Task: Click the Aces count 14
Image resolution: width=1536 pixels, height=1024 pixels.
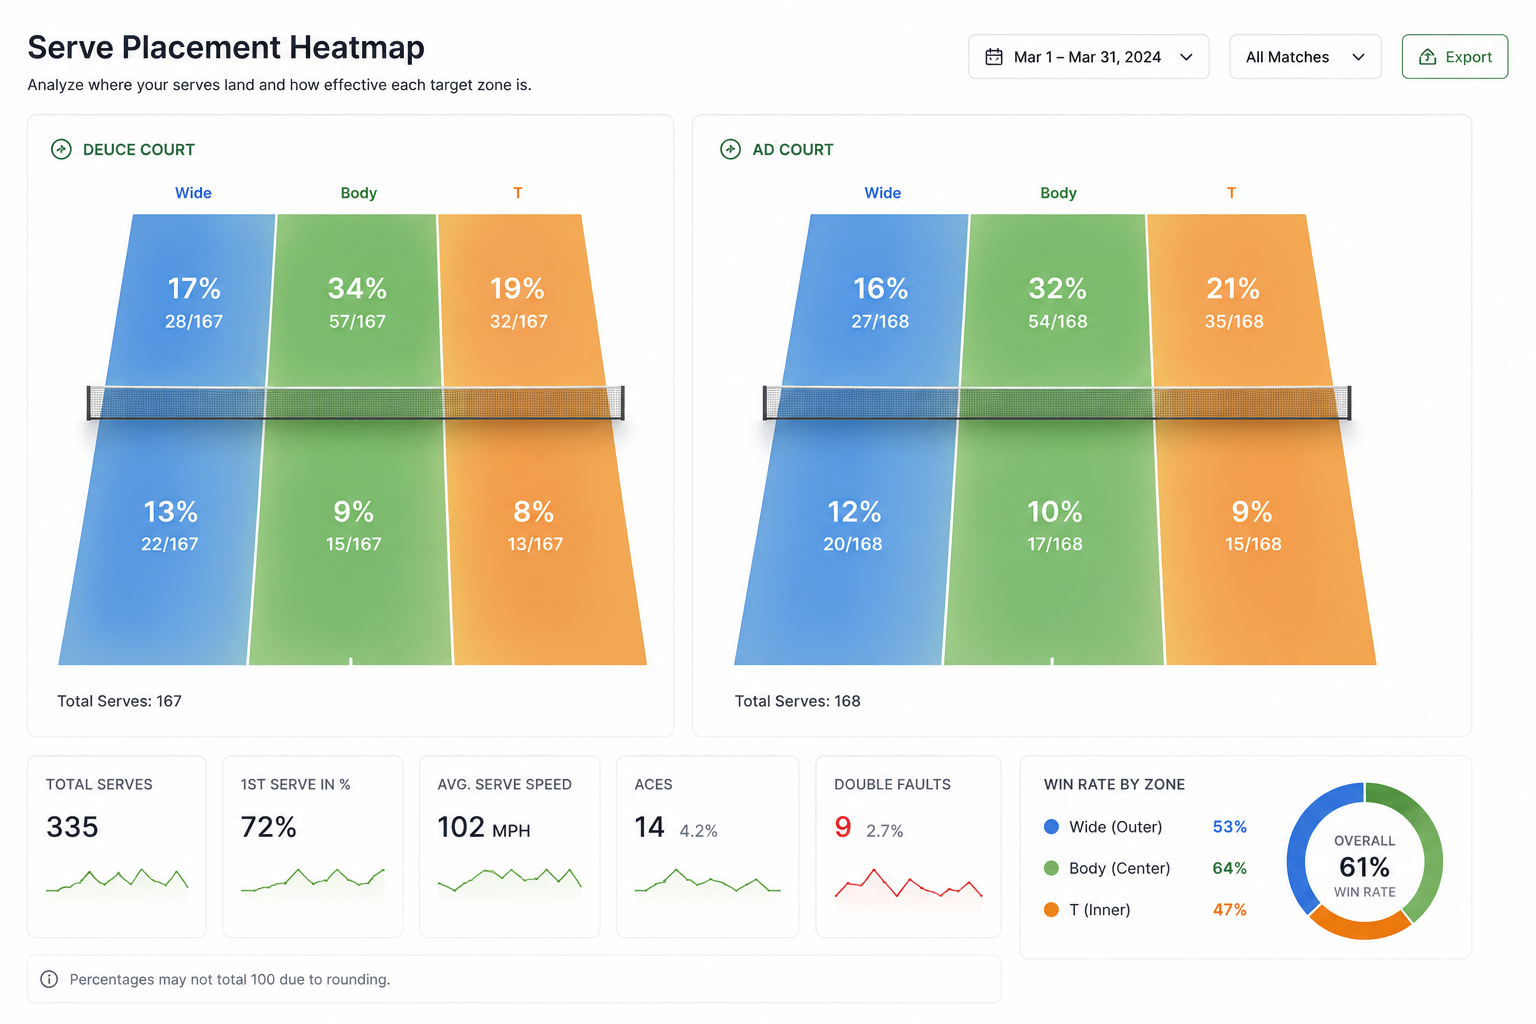Action: 649,827
